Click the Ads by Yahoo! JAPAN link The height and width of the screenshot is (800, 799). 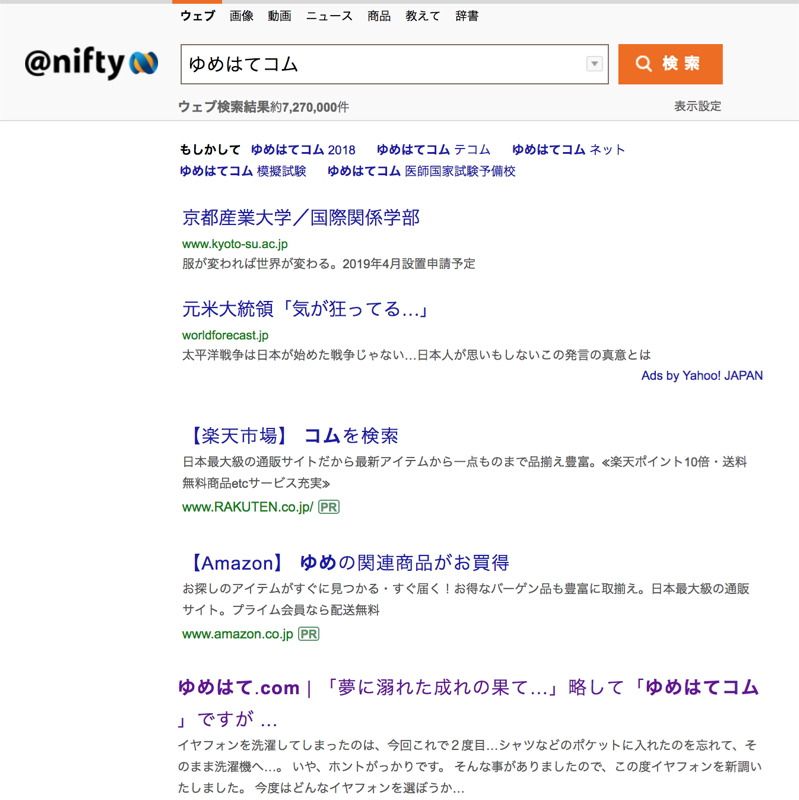tap(702, 376)
